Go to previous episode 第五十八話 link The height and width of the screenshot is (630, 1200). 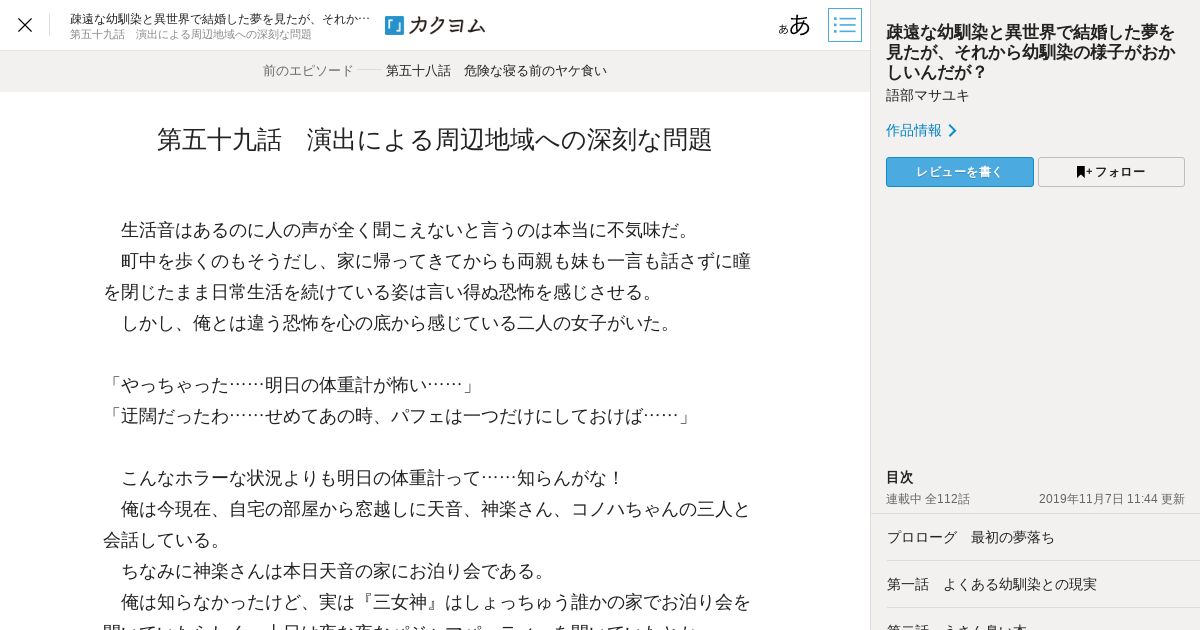click(496, 71)
